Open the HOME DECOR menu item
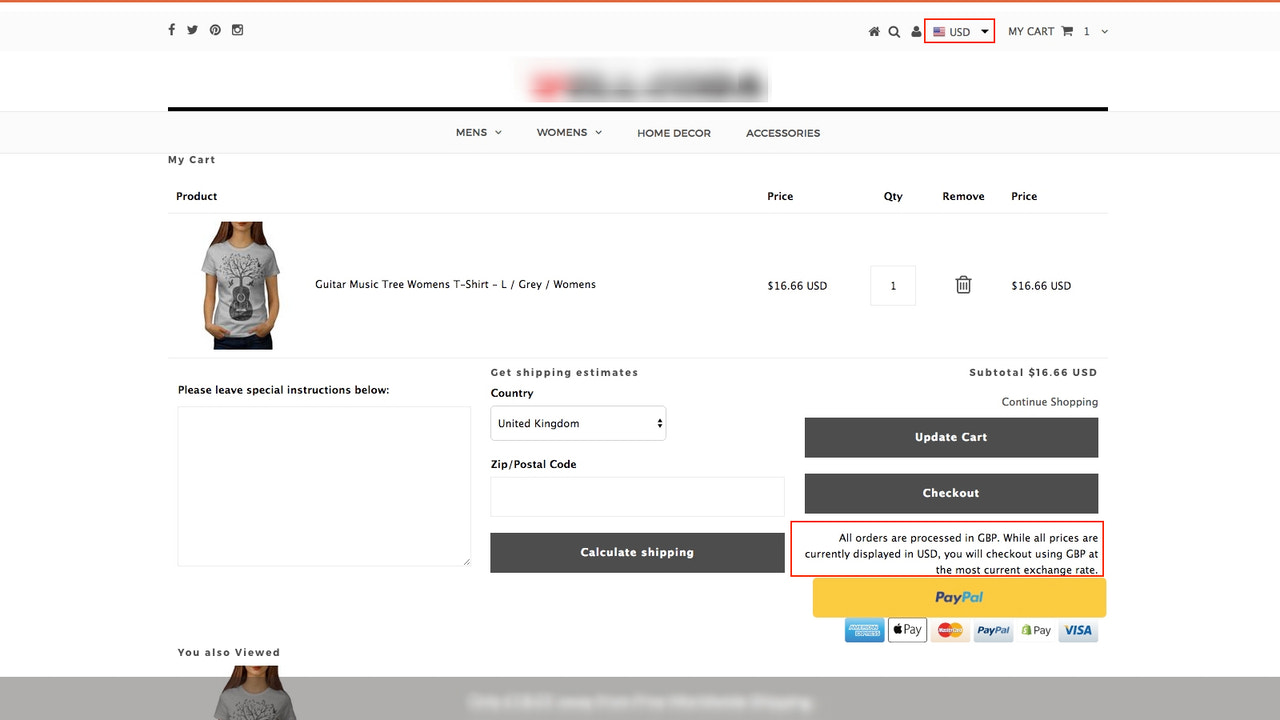Viewport: 1280px width, 720px height. tap(673, 132)
